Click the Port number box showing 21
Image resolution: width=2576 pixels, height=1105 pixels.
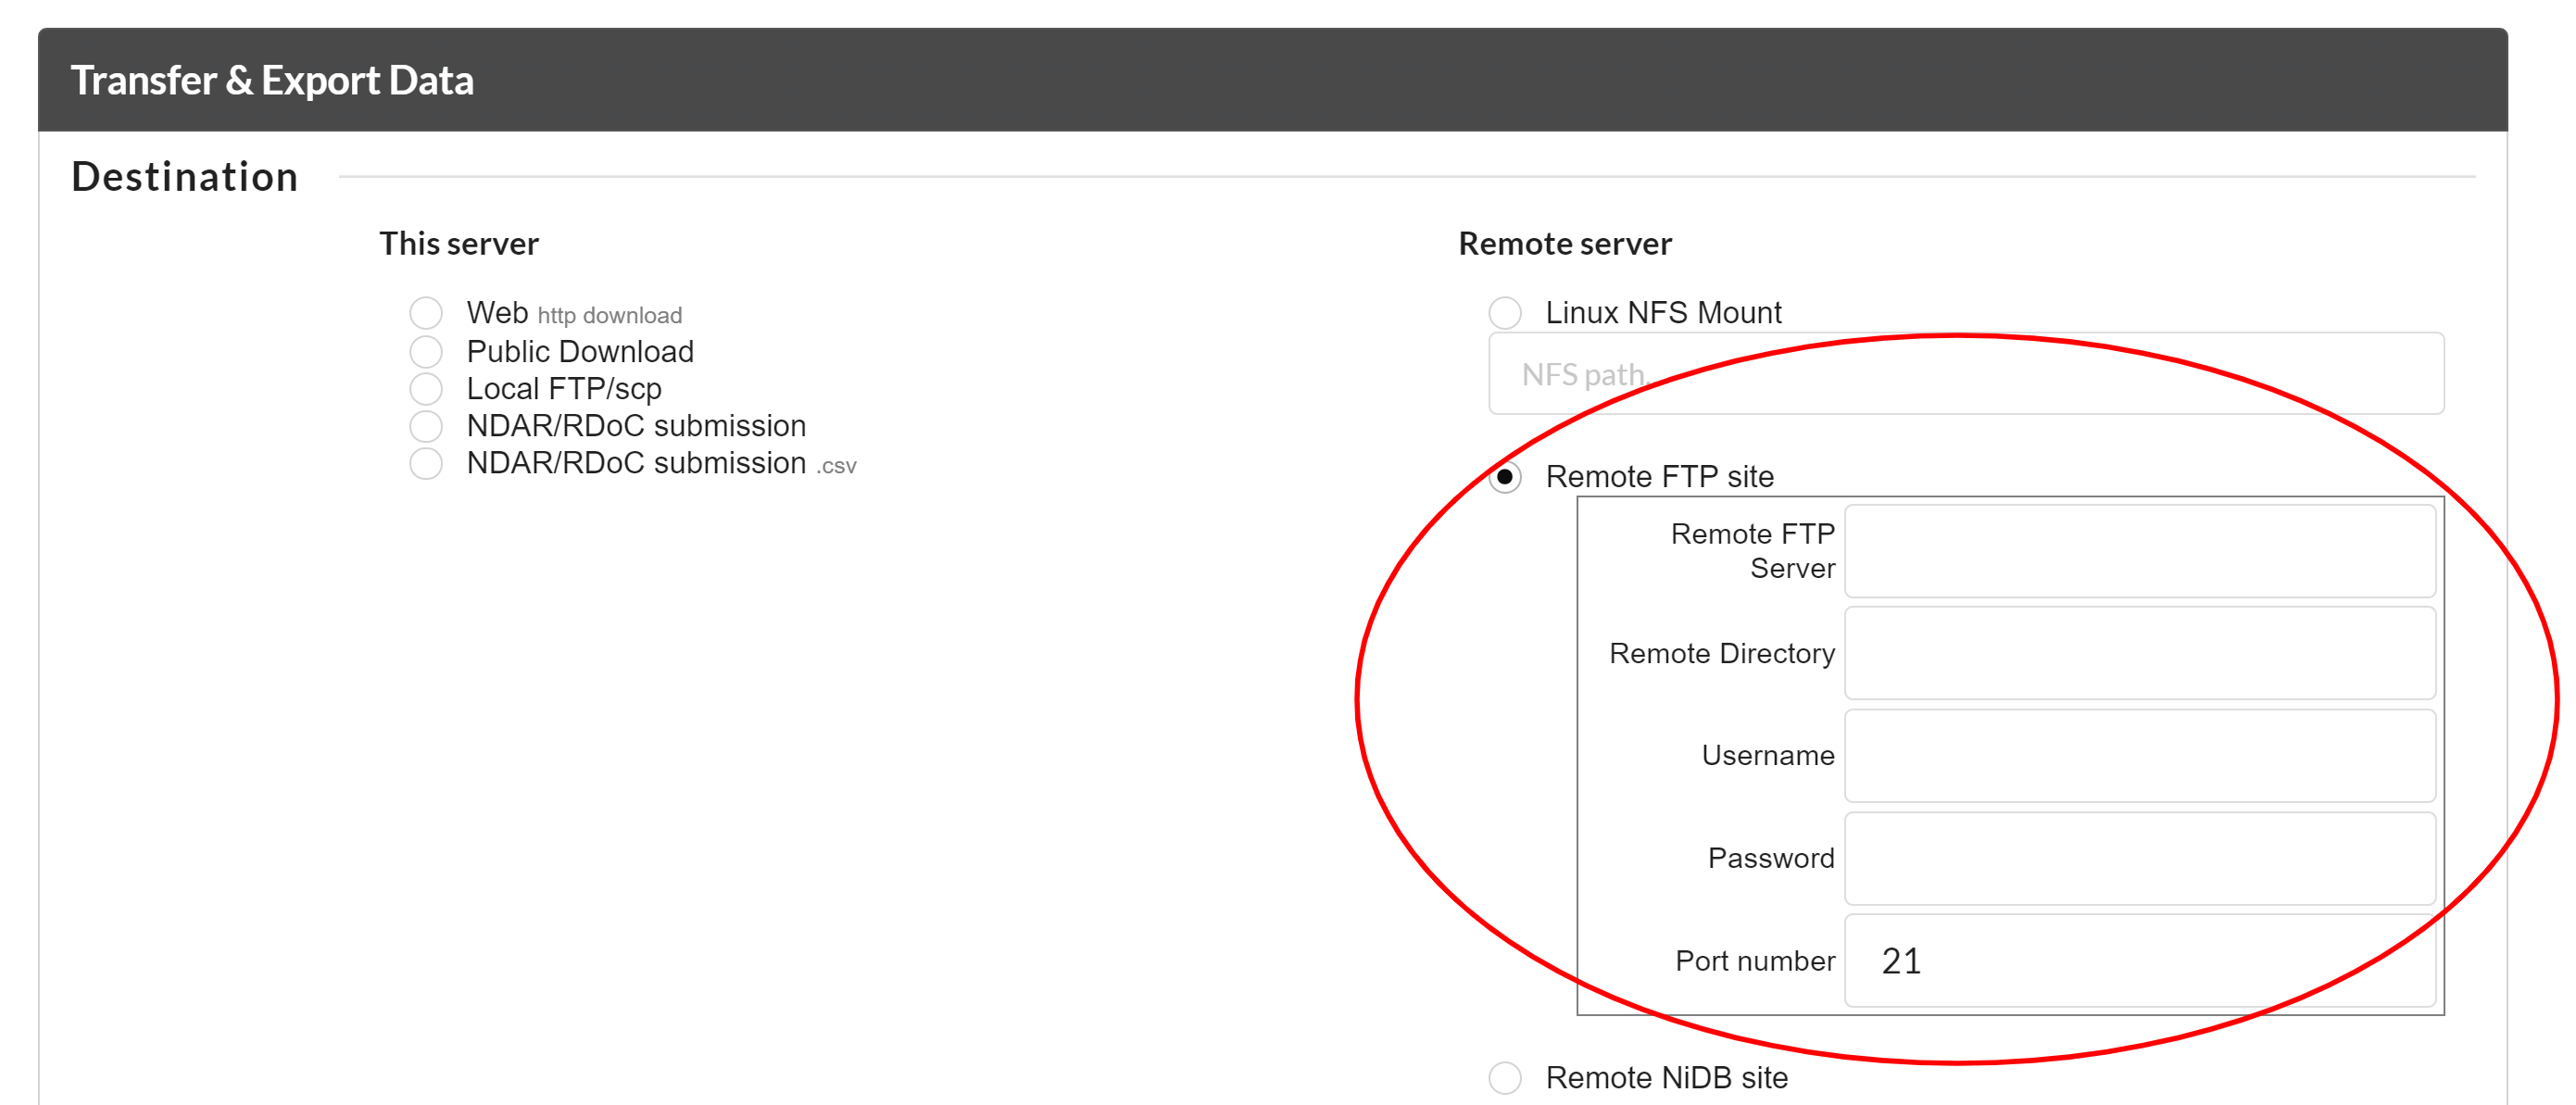pyautogui.click(x=2139, y=960)
